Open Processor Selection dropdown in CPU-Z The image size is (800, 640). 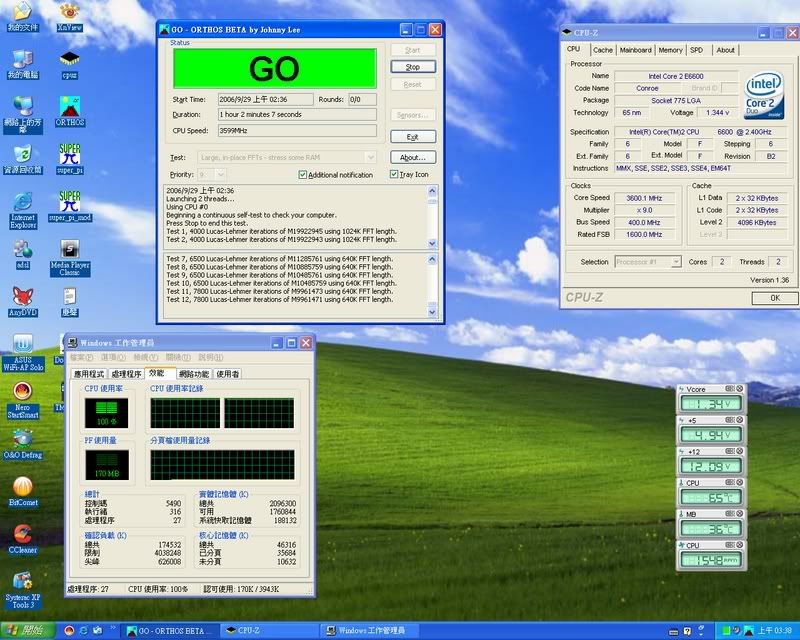pos(676,262)
